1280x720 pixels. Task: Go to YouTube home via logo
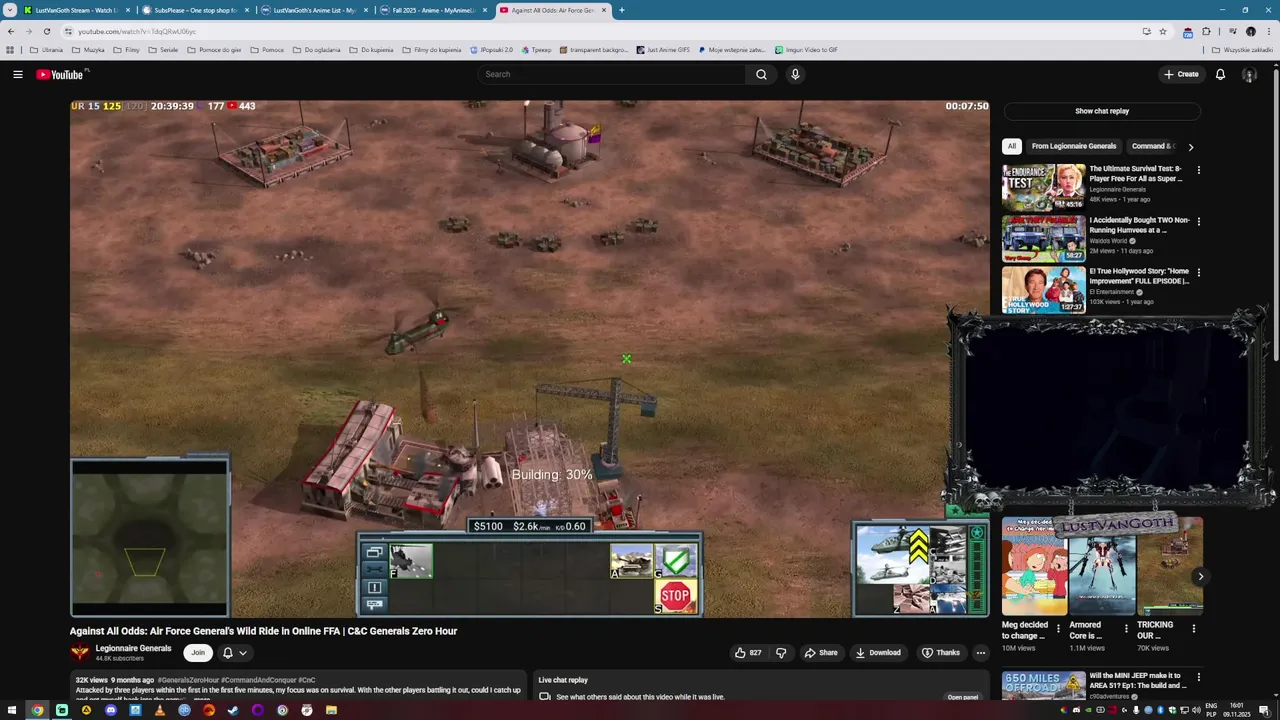(x=62, y=74)
